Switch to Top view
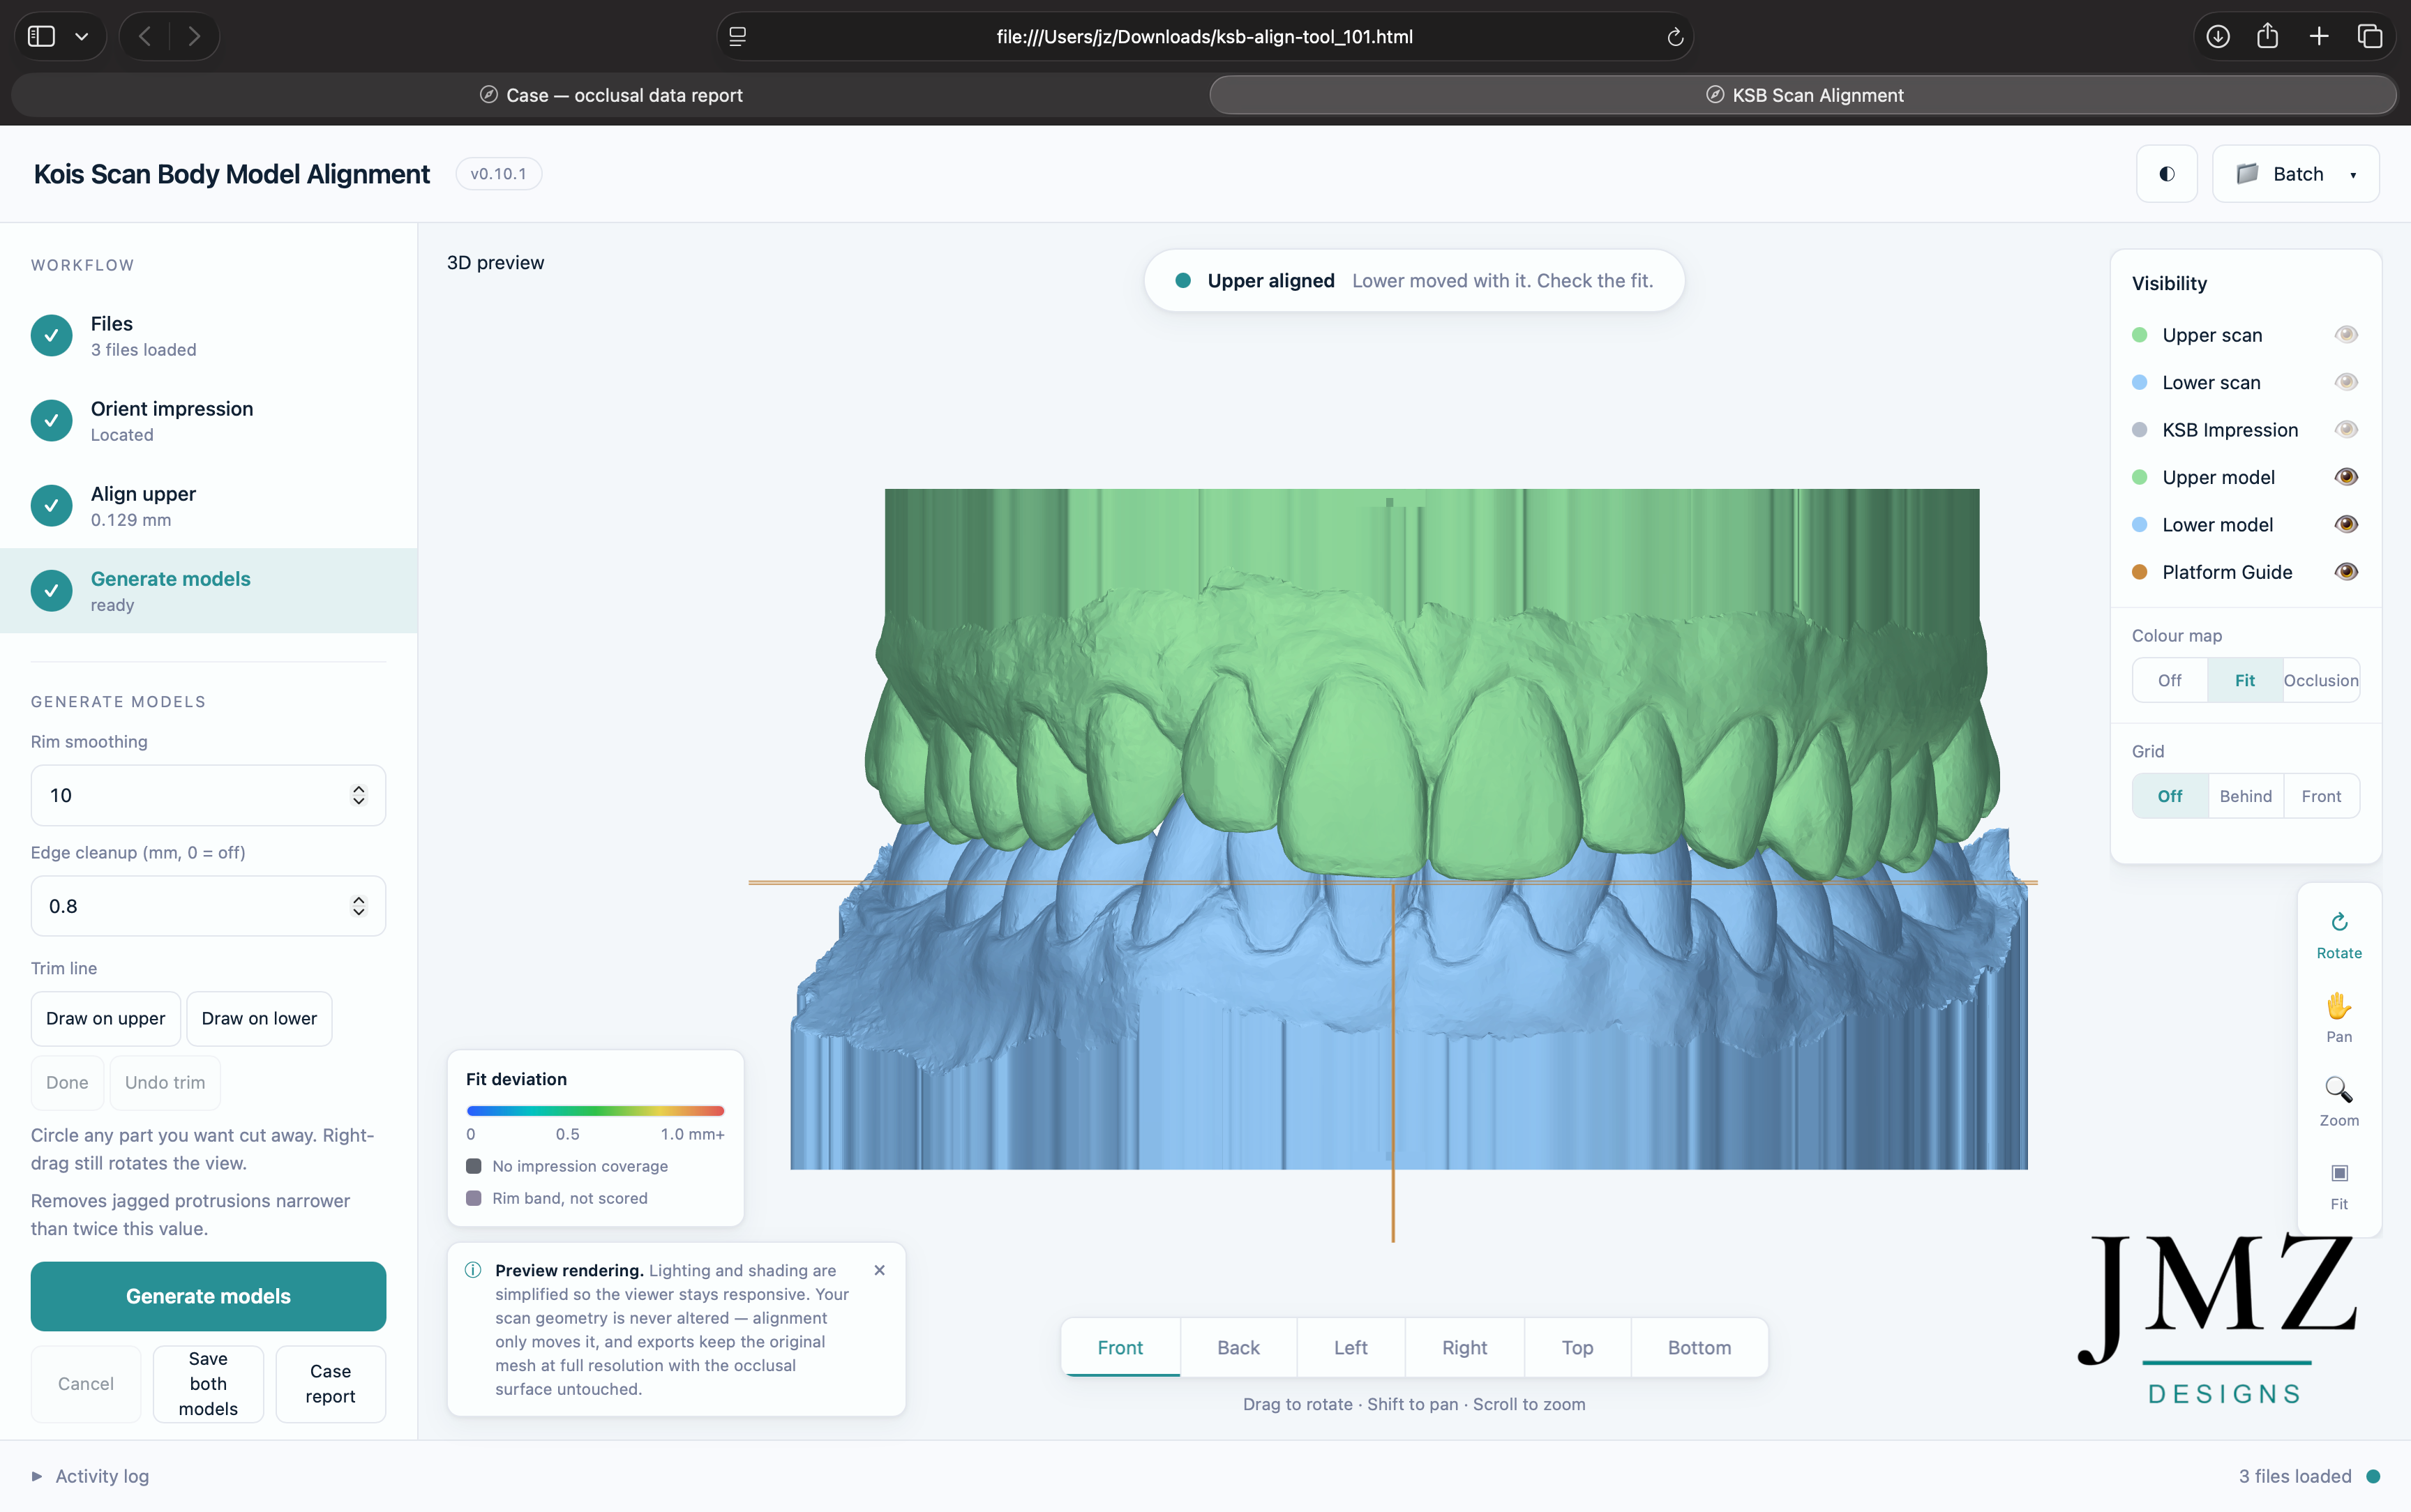 click(x=1577, y=1347)
